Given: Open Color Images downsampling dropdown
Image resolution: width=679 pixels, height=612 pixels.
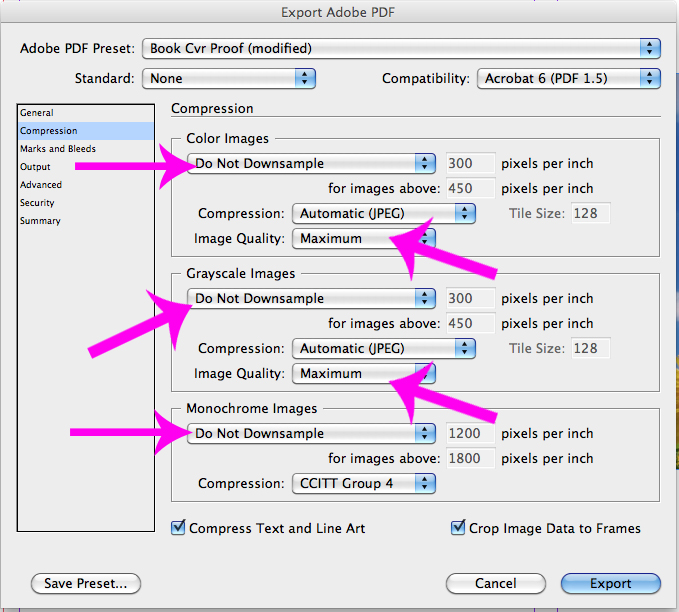Looking at the screenshot, I should coord(311,163).
